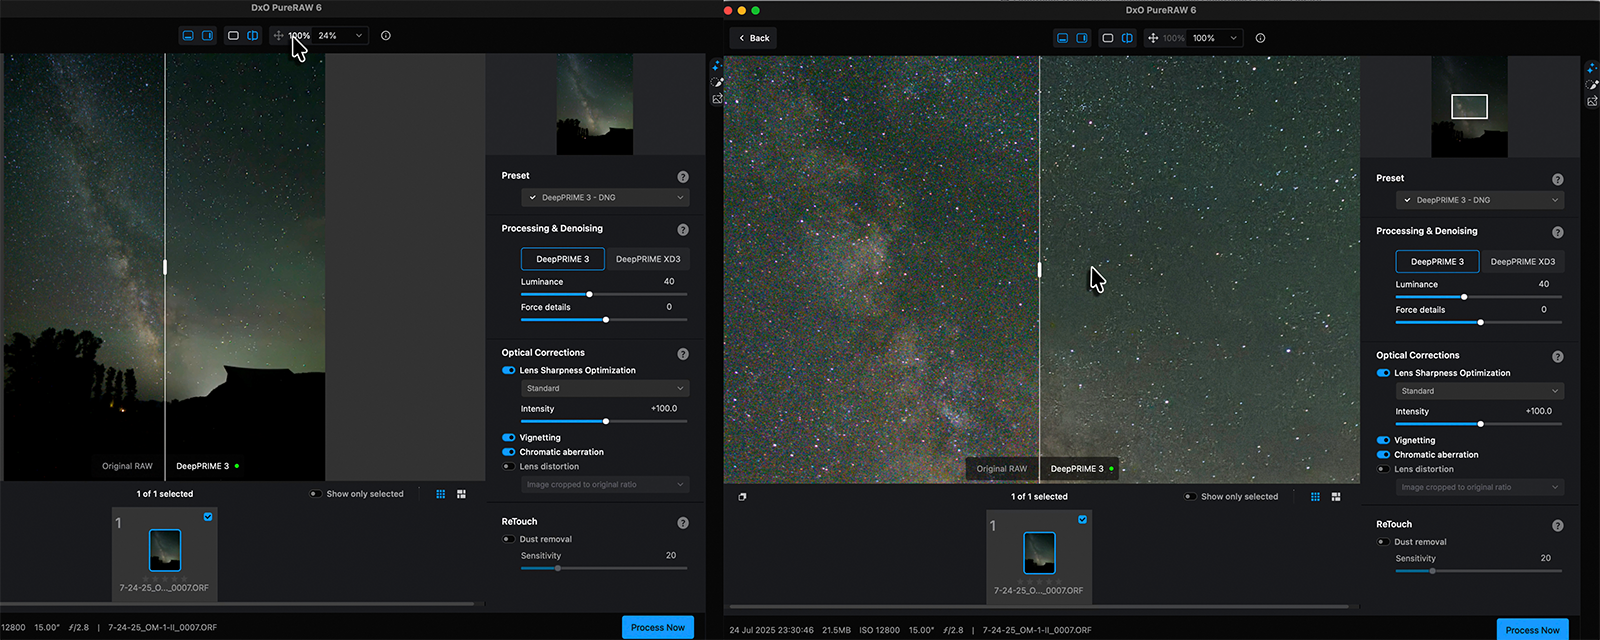Toggle Show only selected in left window

tap(315, 494)
